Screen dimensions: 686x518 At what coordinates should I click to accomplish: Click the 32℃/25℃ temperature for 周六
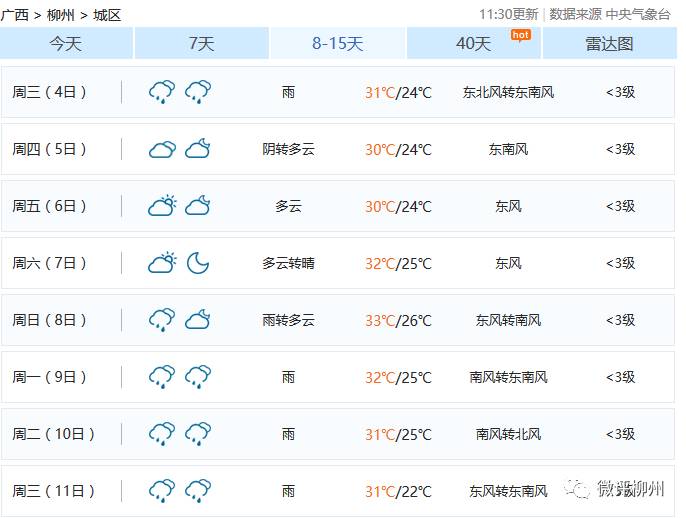point(398,264)
